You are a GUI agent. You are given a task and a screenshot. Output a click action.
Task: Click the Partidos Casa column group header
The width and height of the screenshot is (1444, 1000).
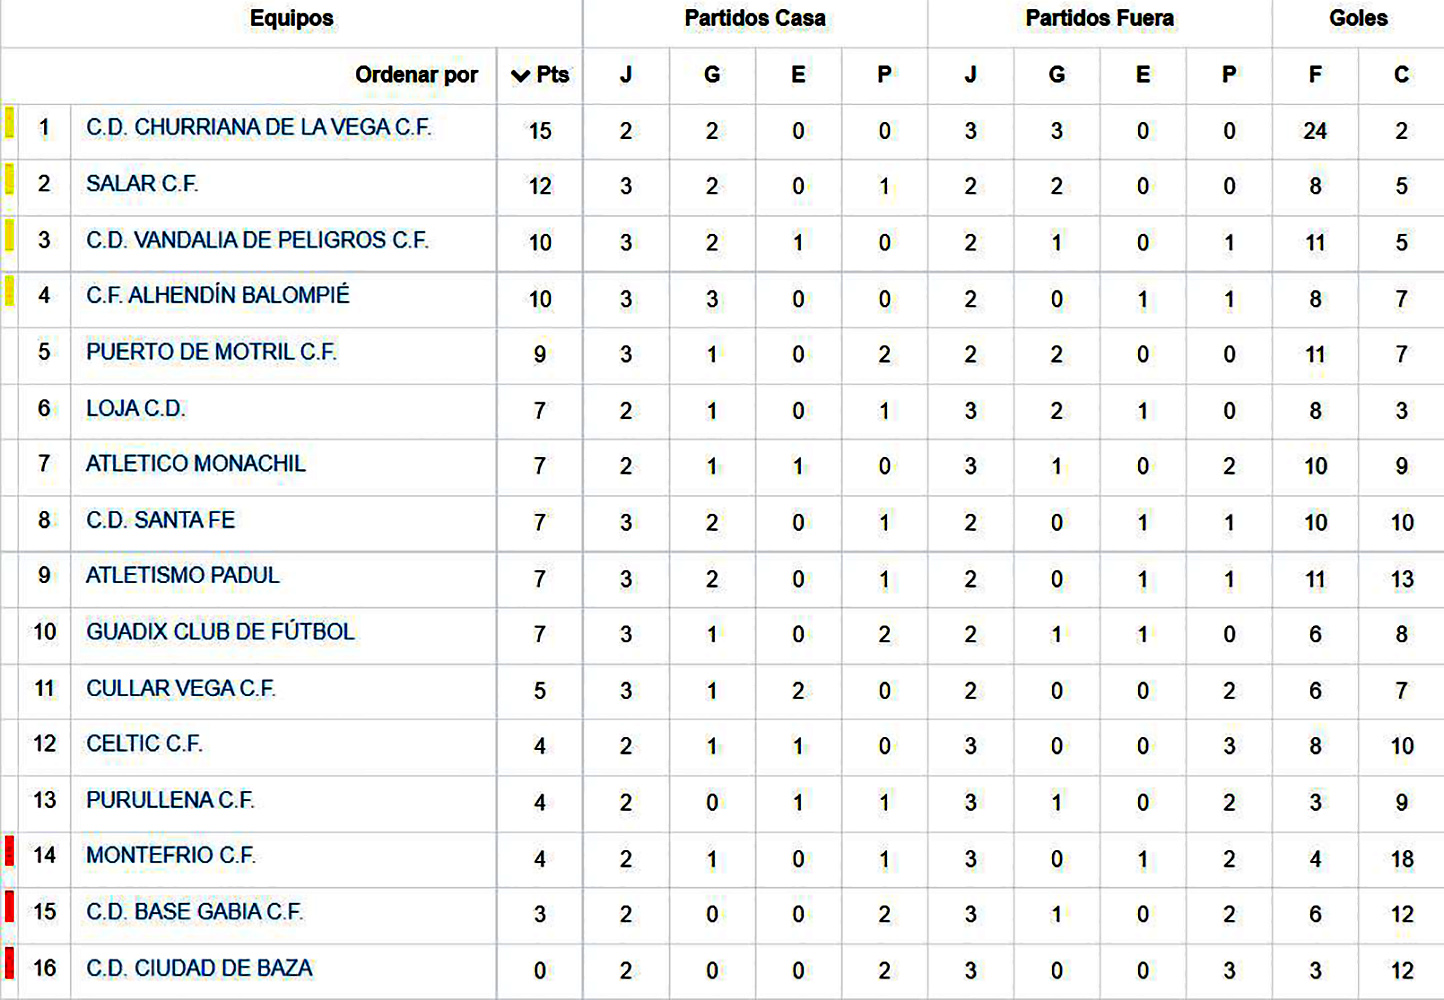[755, 19]
